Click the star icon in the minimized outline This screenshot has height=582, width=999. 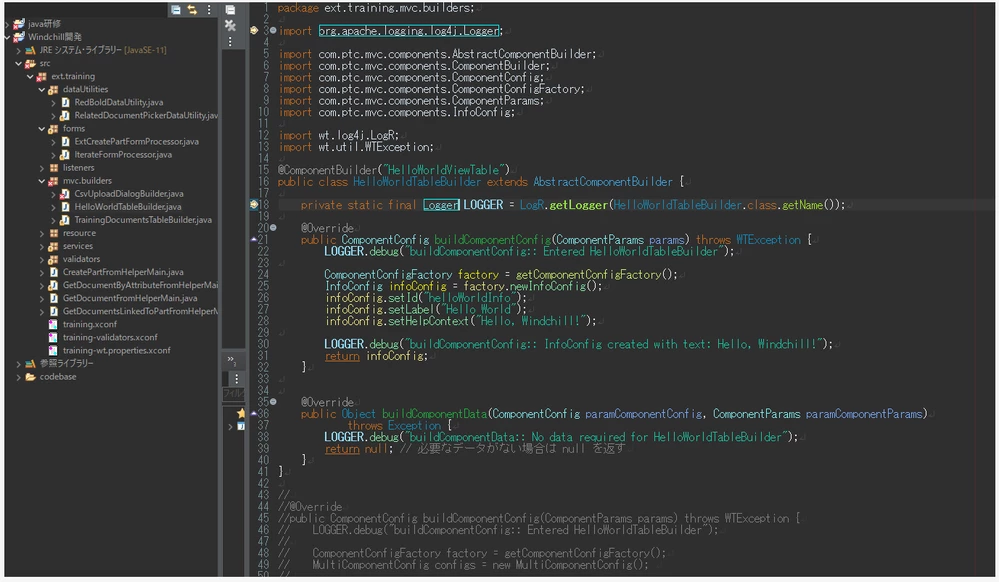(x=241, y=413)
